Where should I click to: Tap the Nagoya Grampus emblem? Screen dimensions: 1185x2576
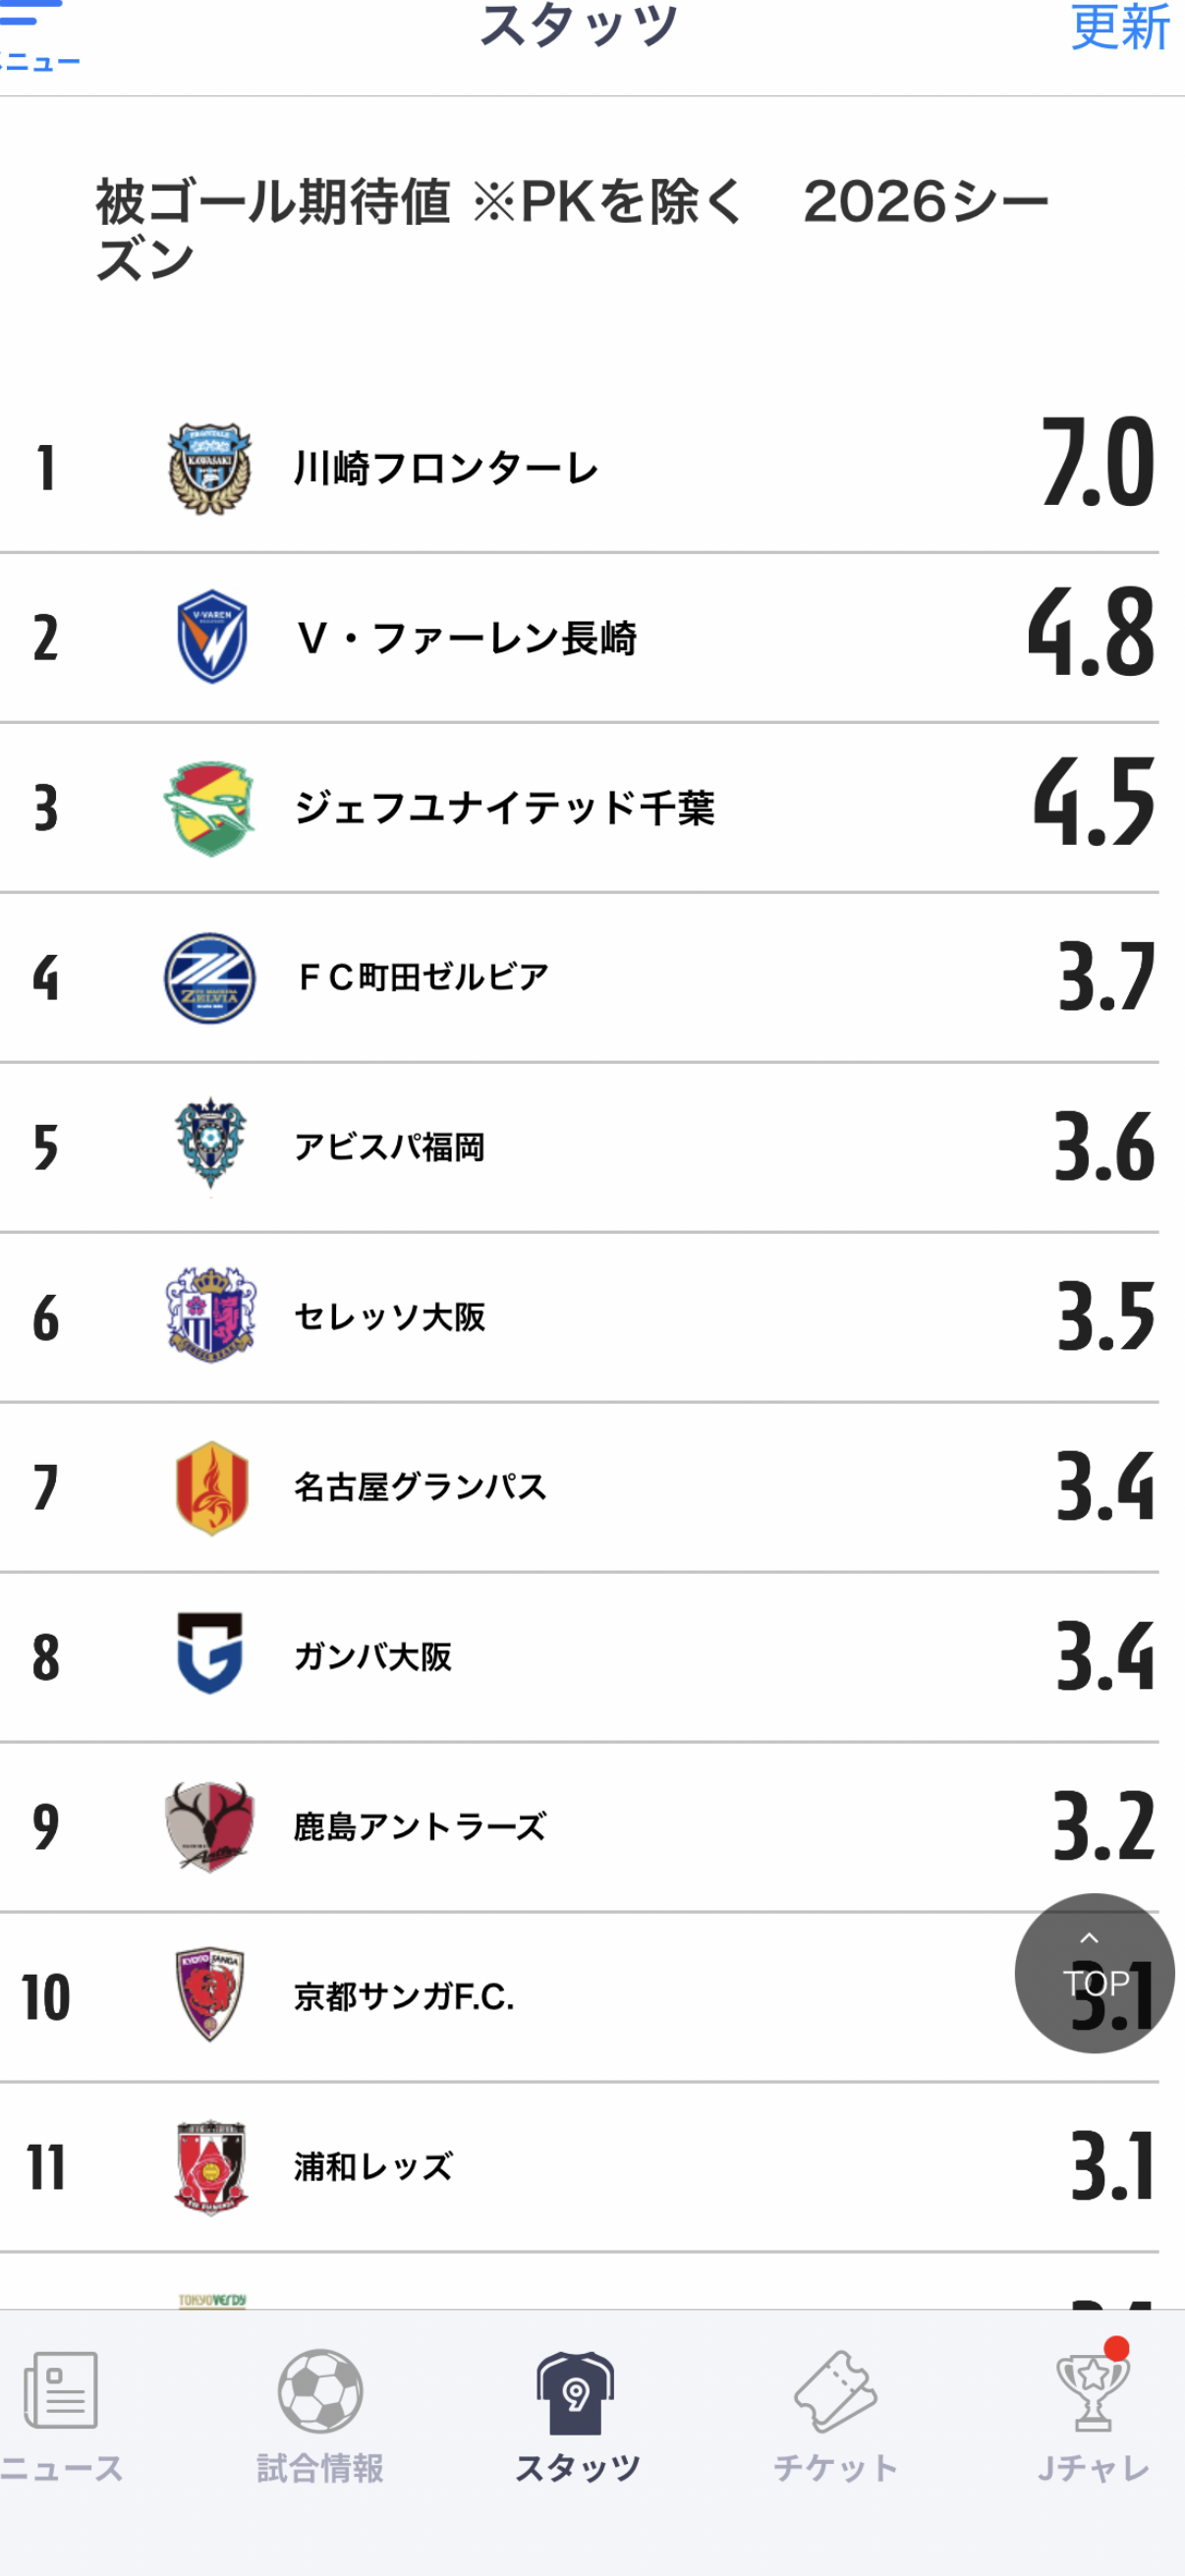pyautogui.click(x=210, y=1487)
